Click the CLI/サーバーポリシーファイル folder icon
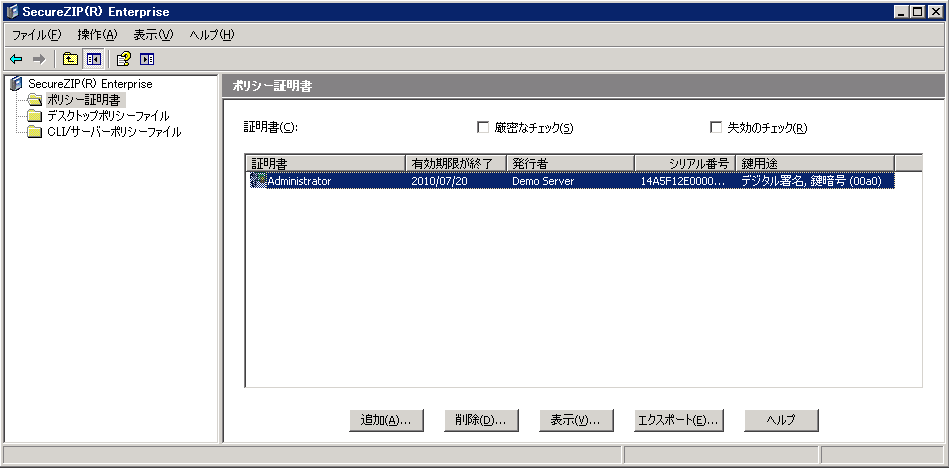949x468 pixels. [35, 131]
